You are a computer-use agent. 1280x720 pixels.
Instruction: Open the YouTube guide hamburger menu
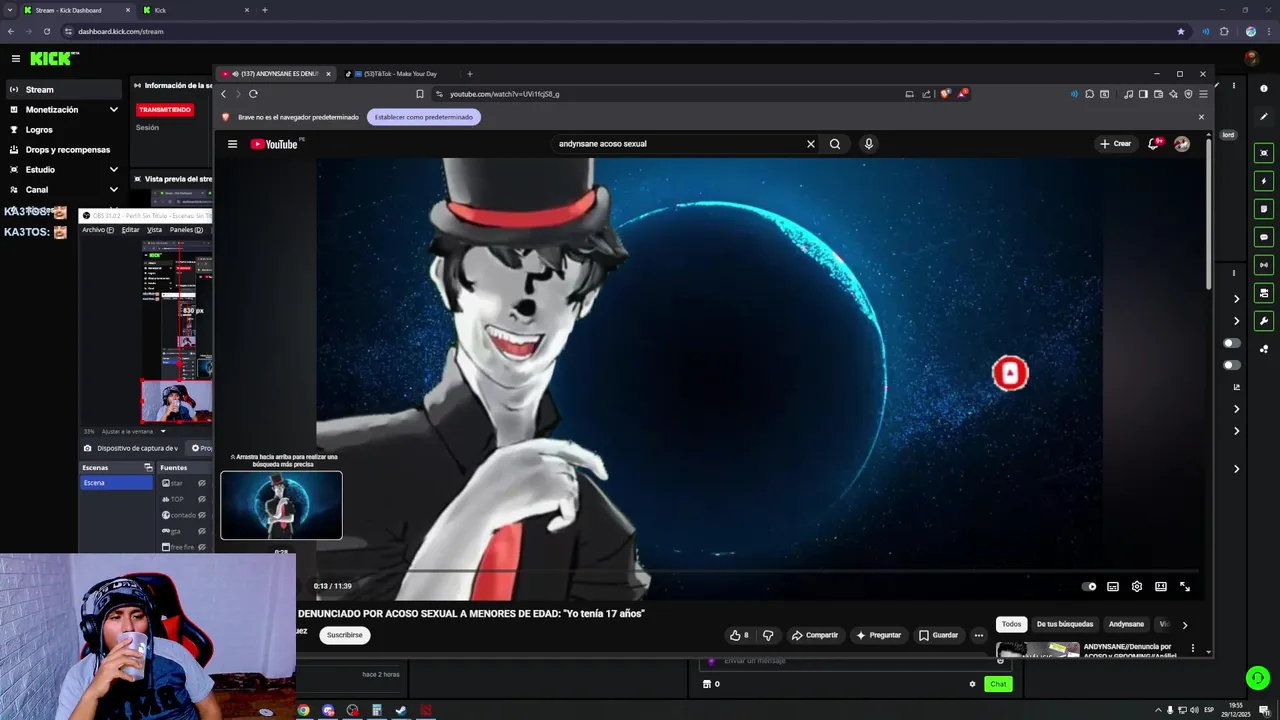(232, 144)
